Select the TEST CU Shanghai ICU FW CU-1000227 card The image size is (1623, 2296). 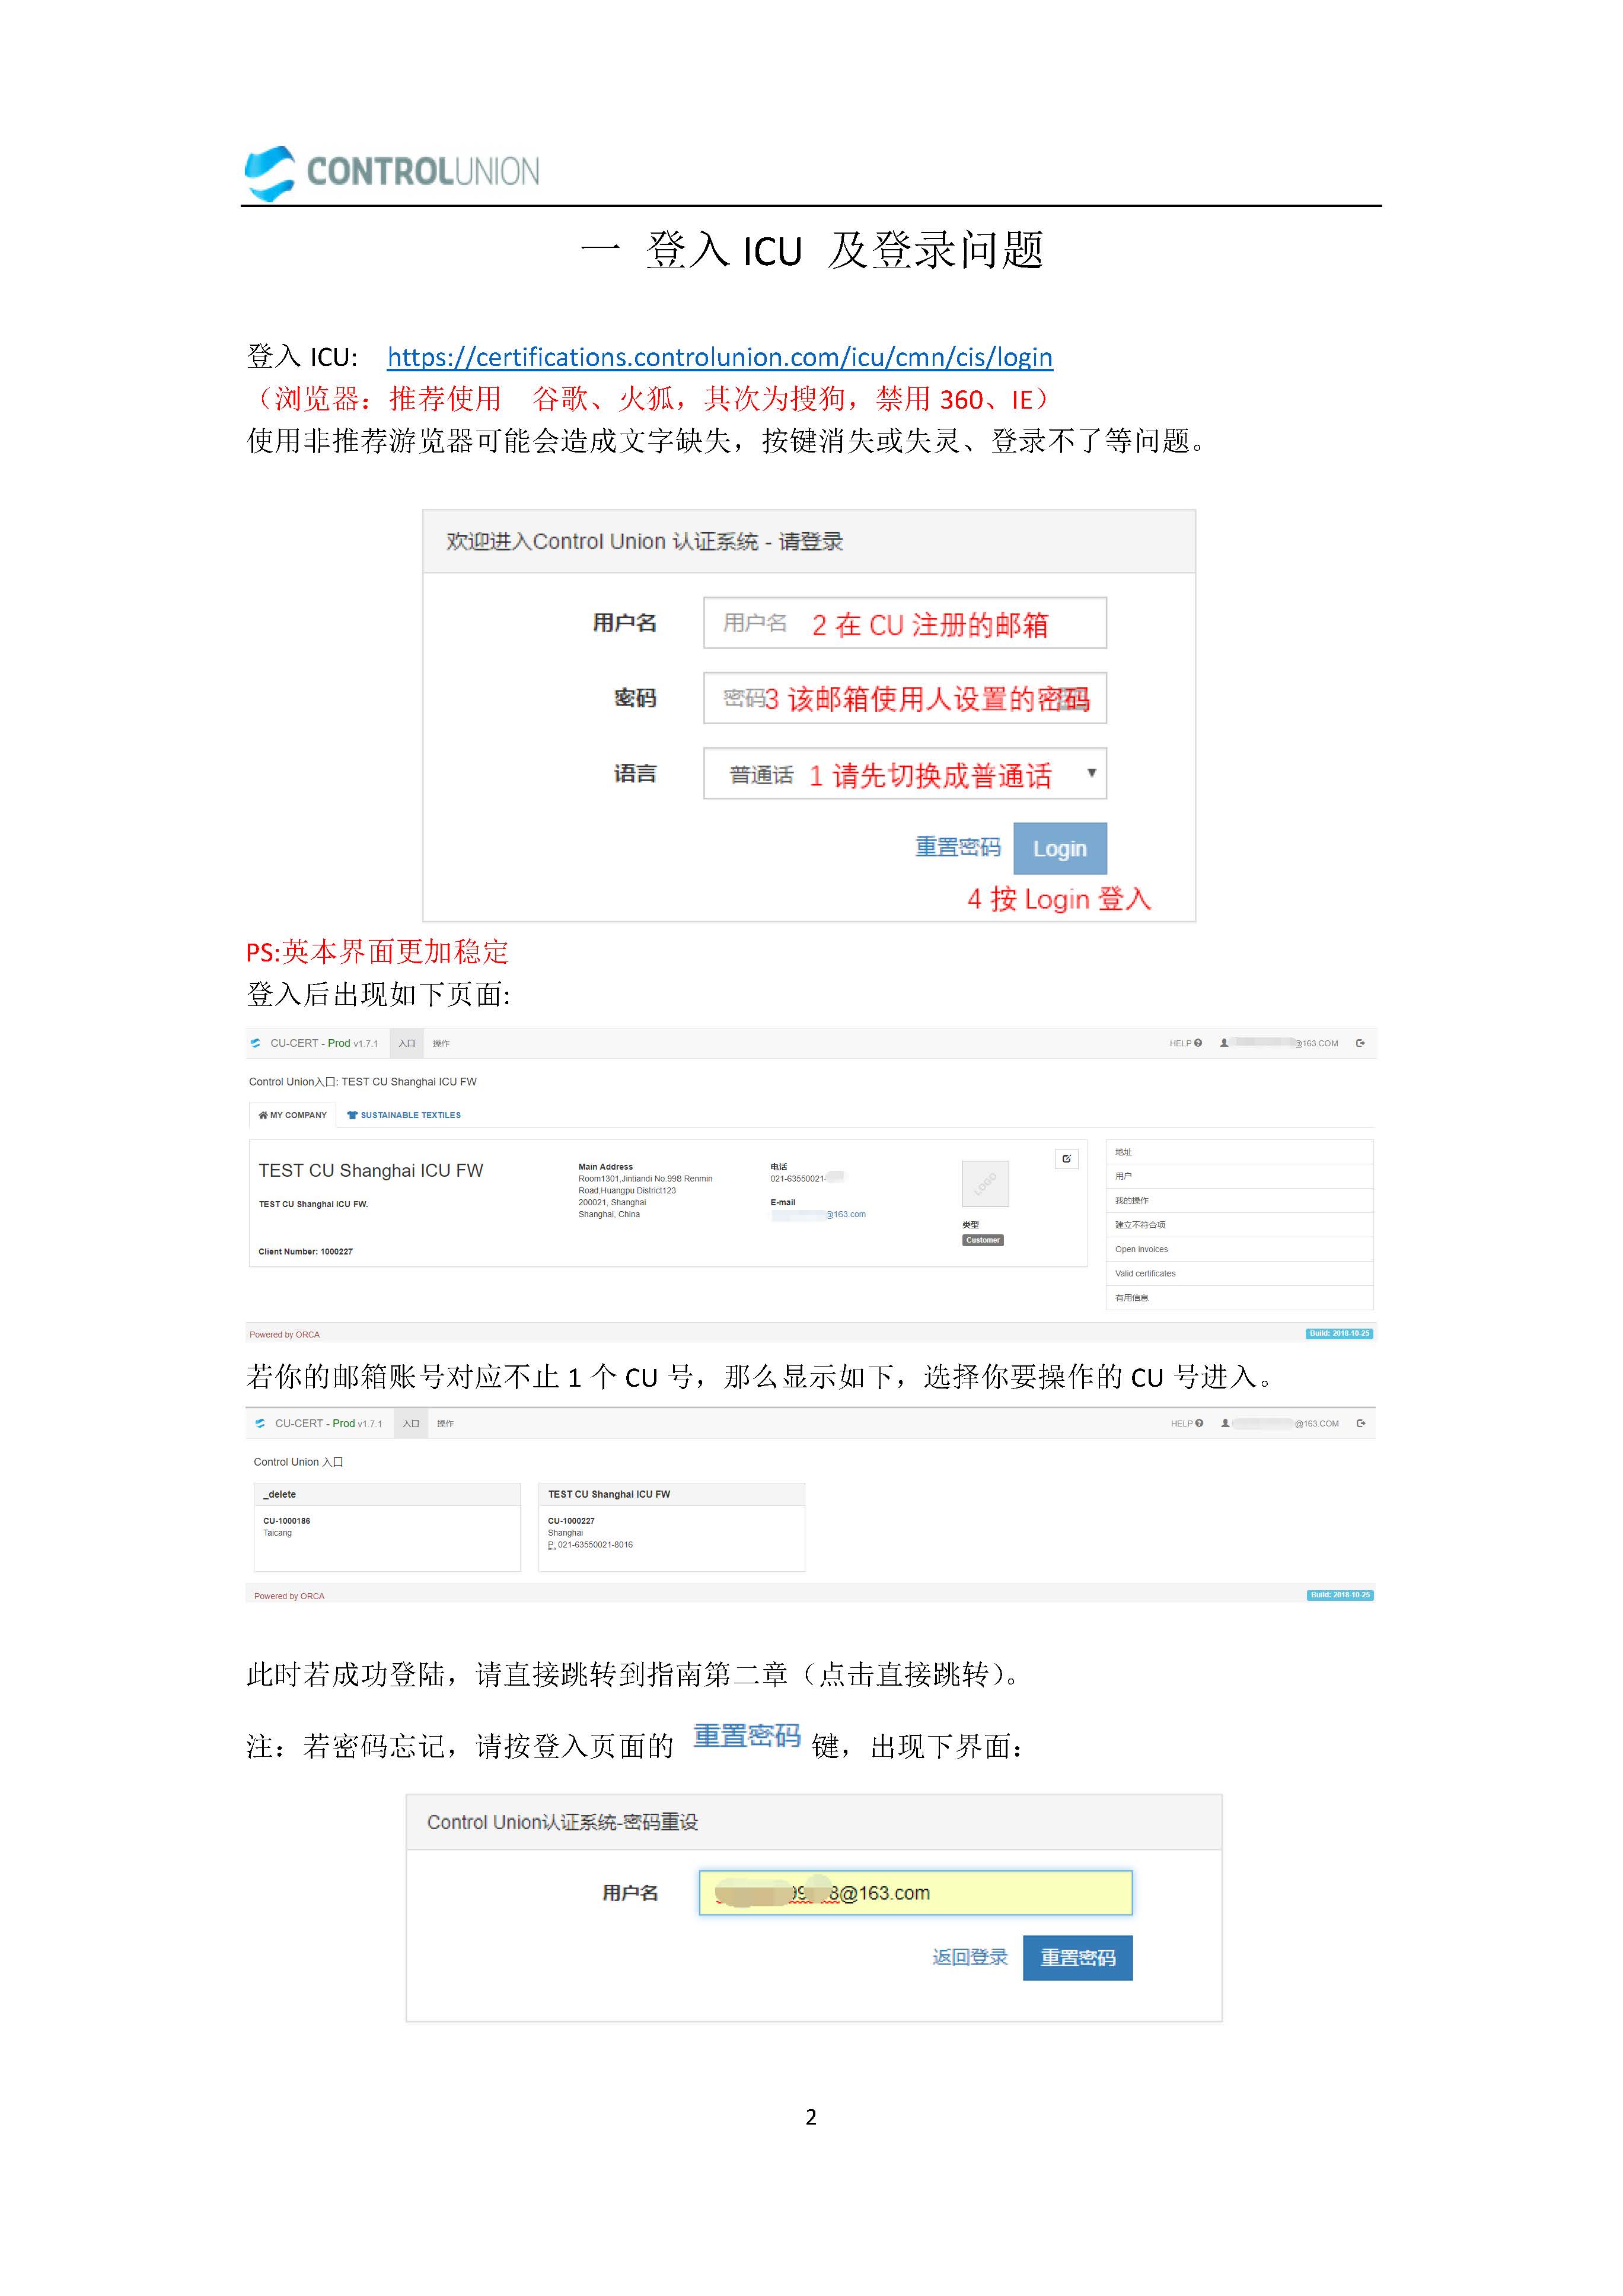[672, 1527]
